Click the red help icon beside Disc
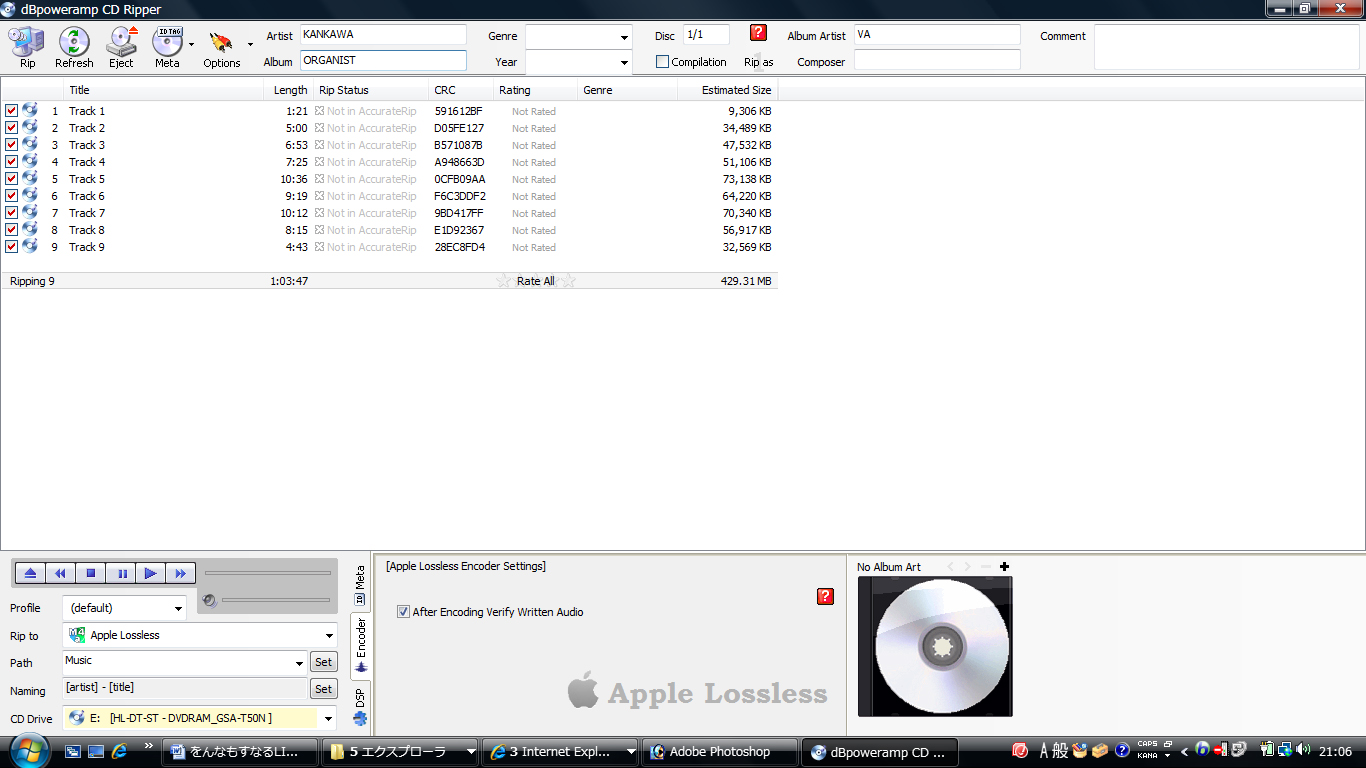Screen dimensions: 1366x768 [x=758, y=33]
